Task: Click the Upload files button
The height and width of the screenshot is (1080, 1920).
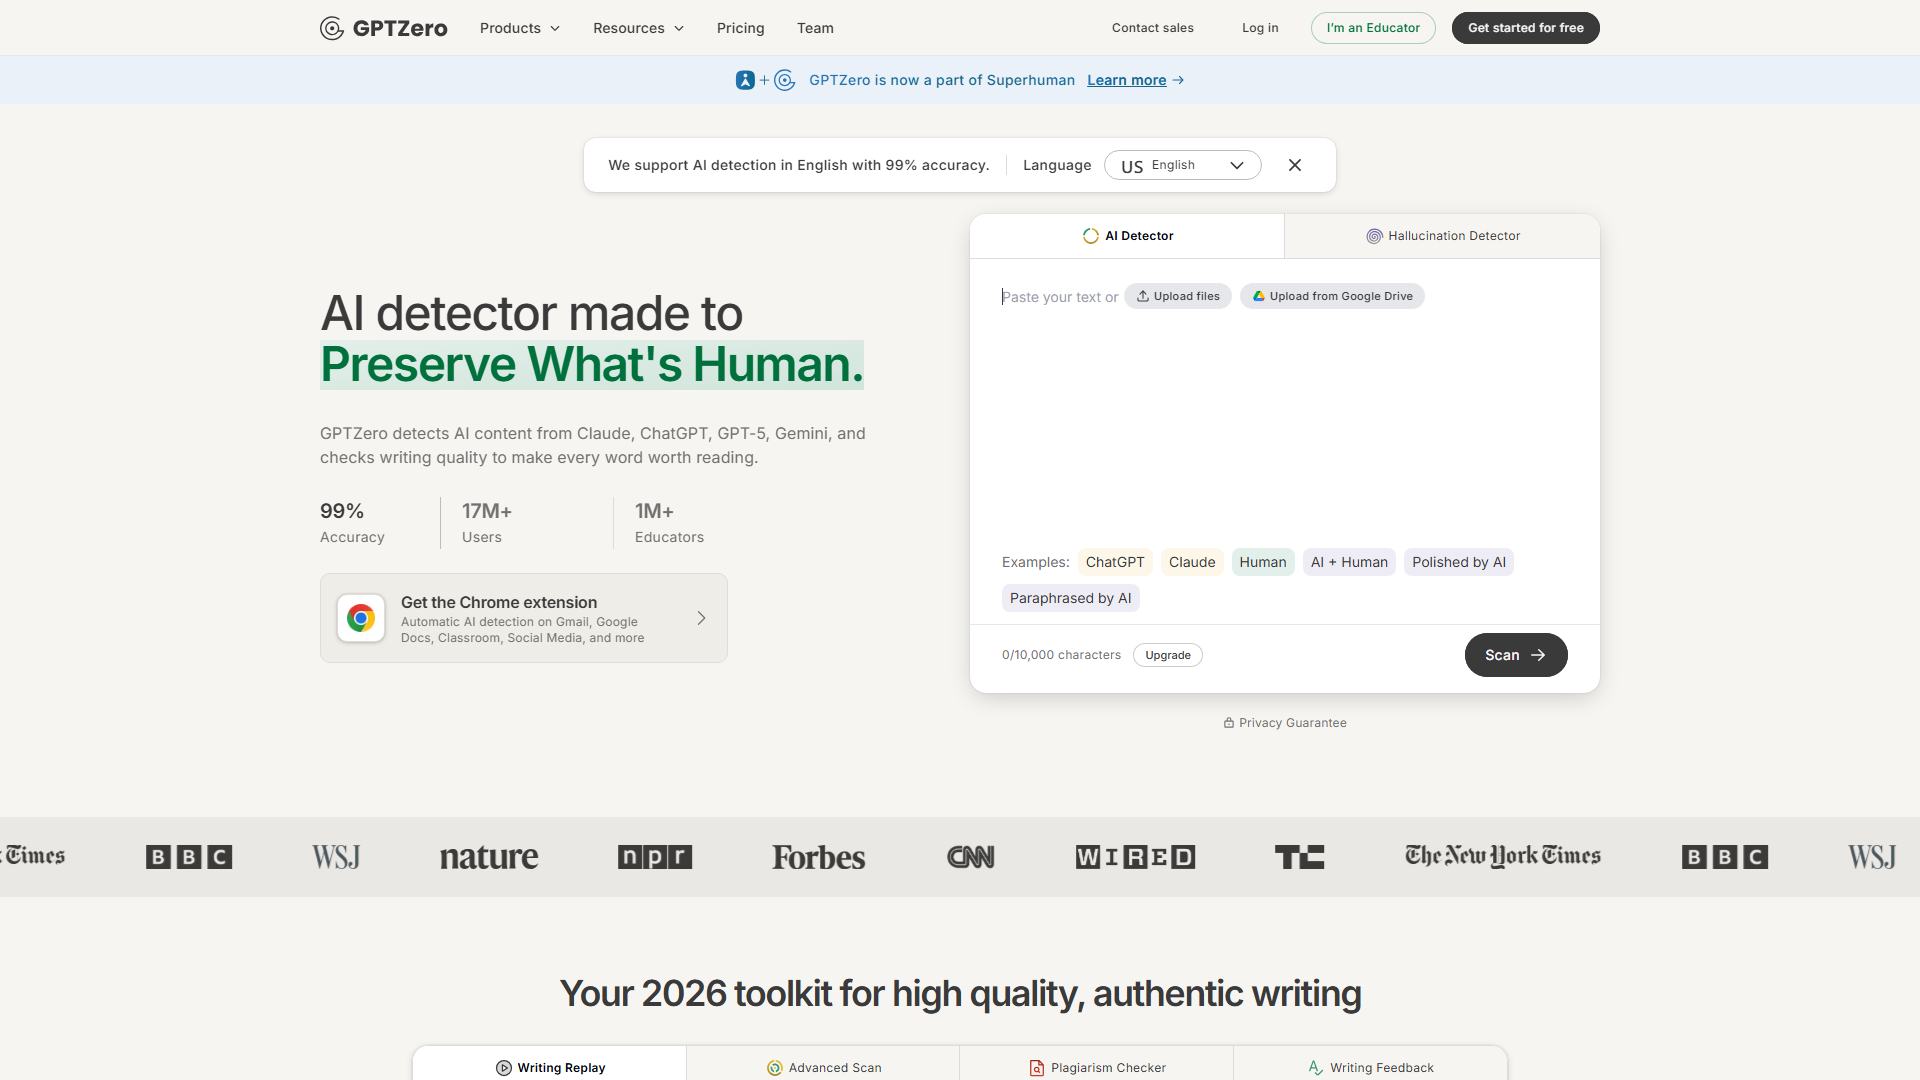Action: click(x=1178, y=296)
